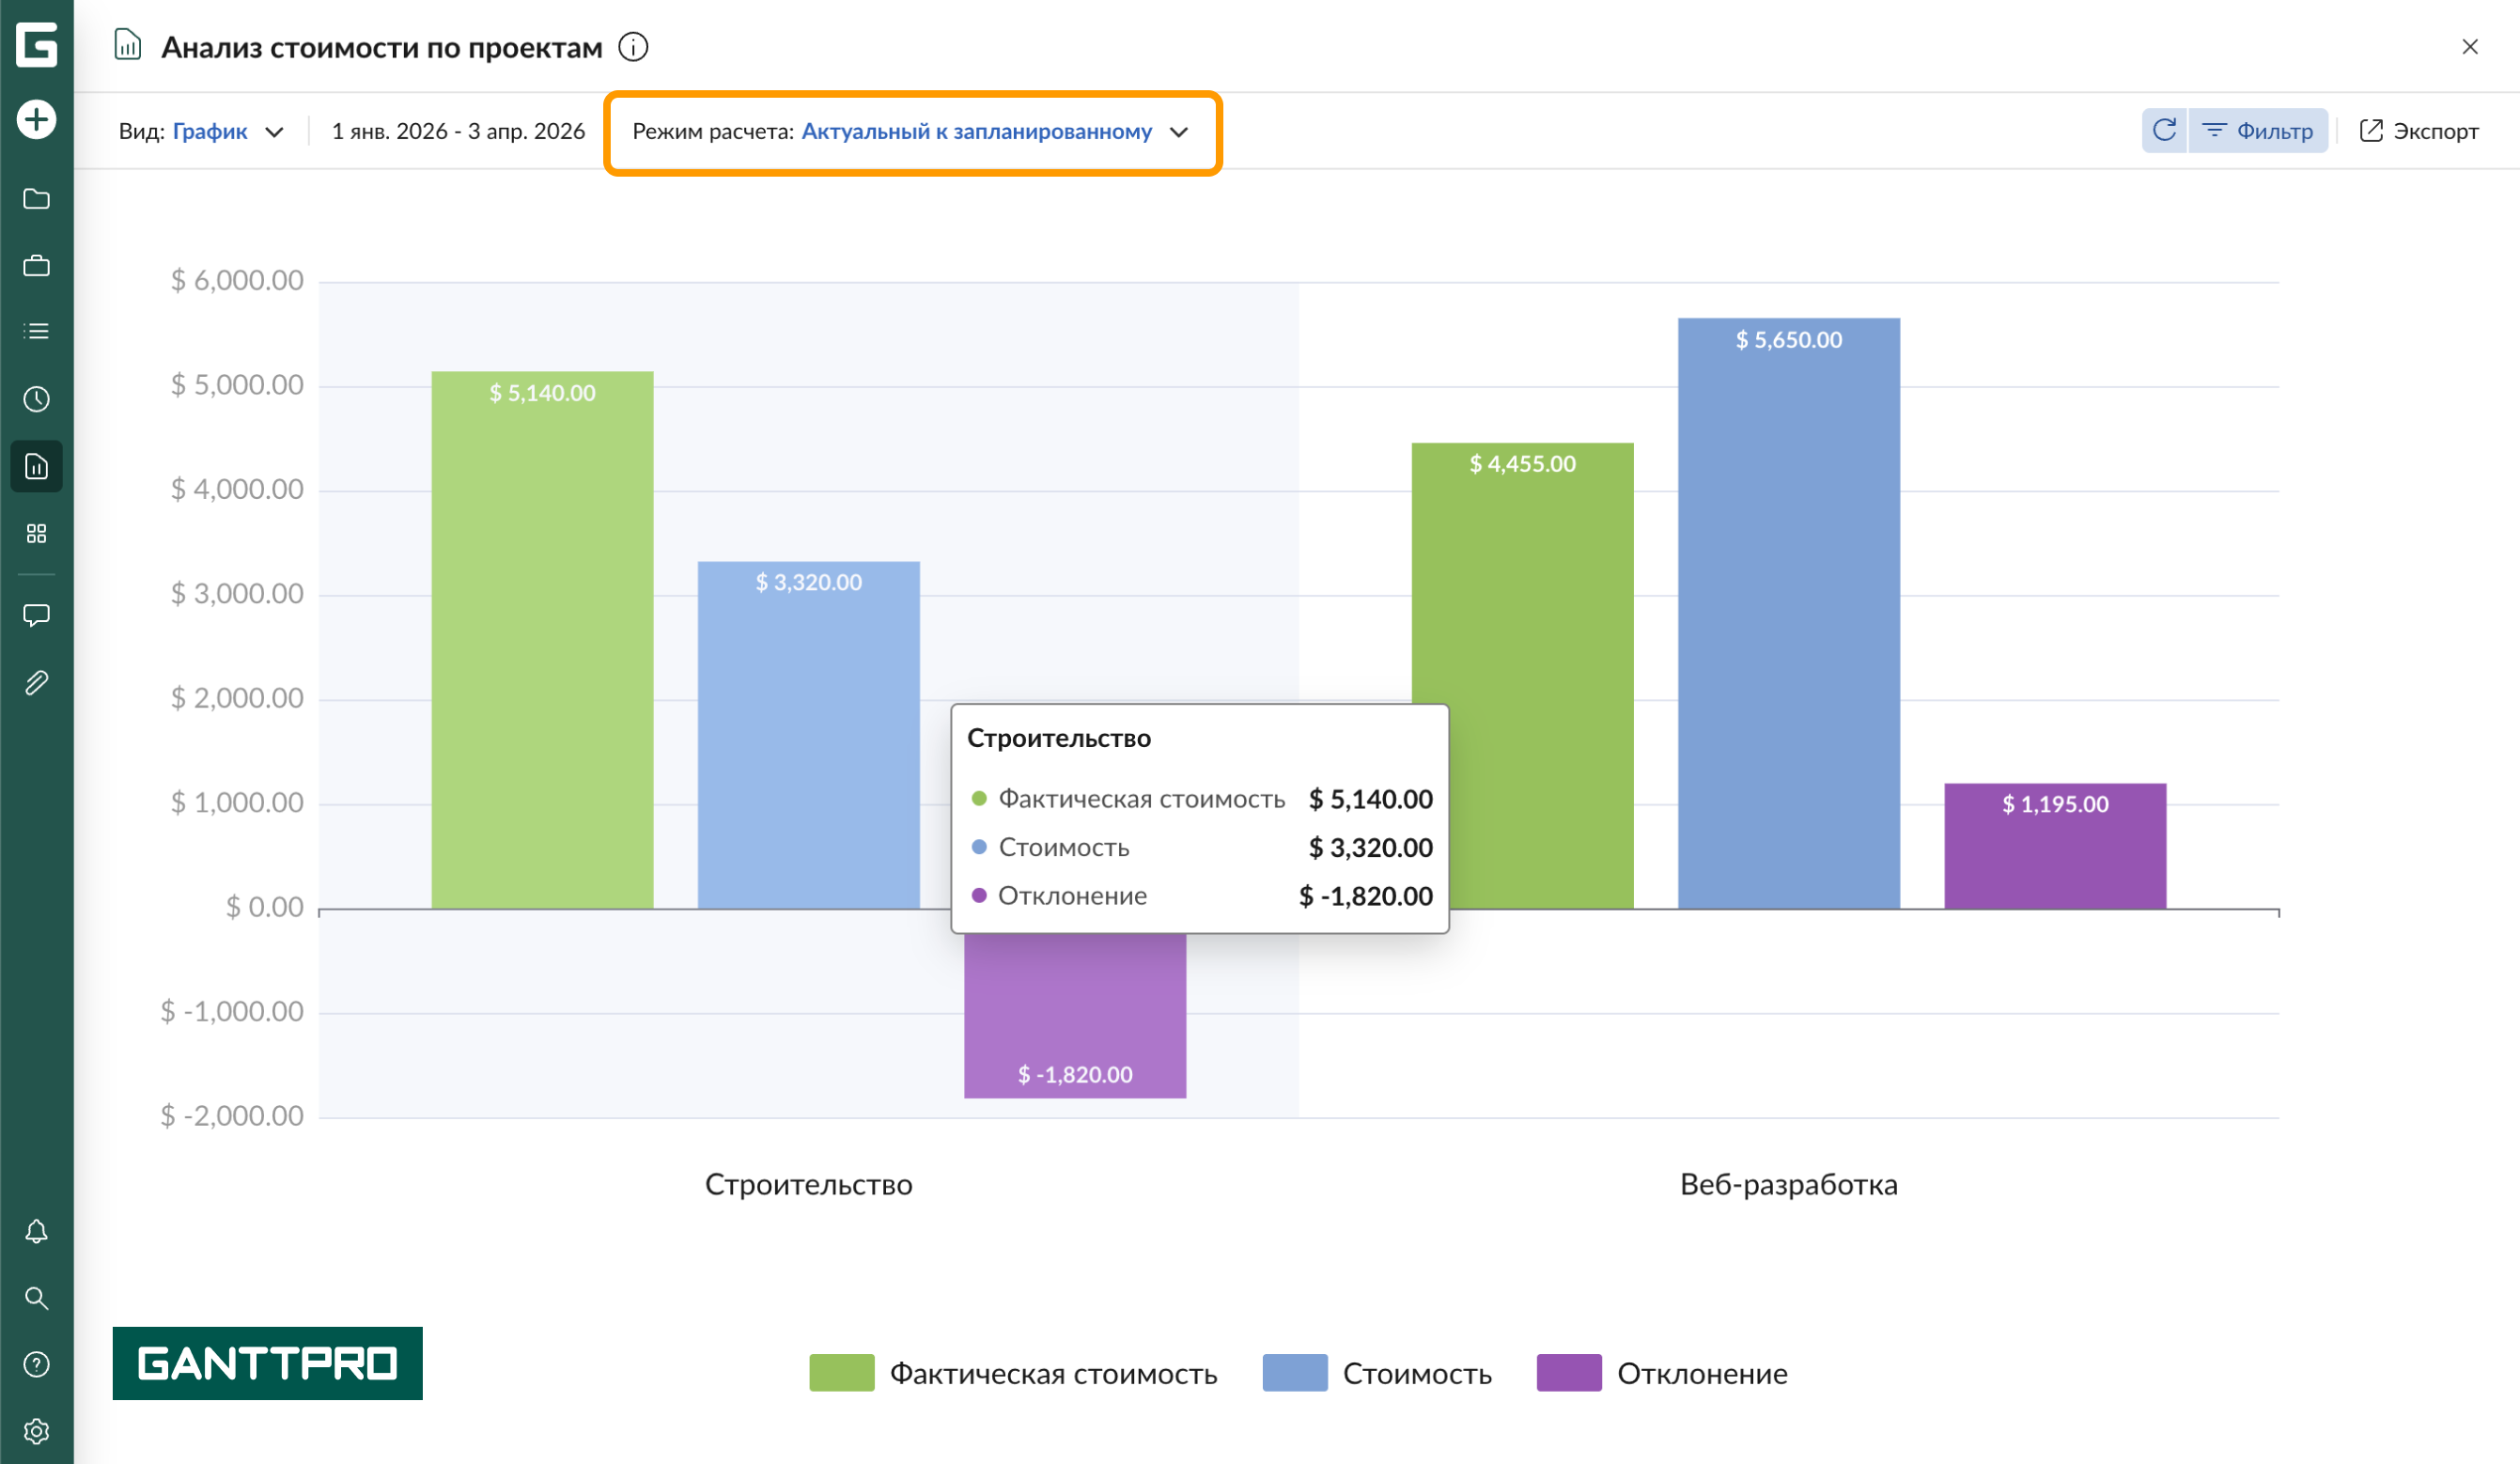The image size is (2520, 1464).
Task: Open the info icon next to report title
Action: coord(633,47)
